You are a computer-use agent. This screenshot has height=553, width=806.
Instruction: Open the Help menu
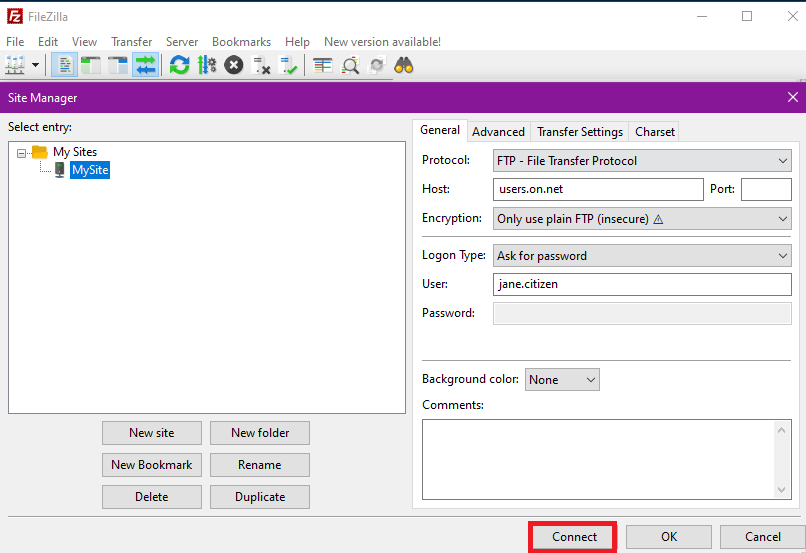coord(297,42)
